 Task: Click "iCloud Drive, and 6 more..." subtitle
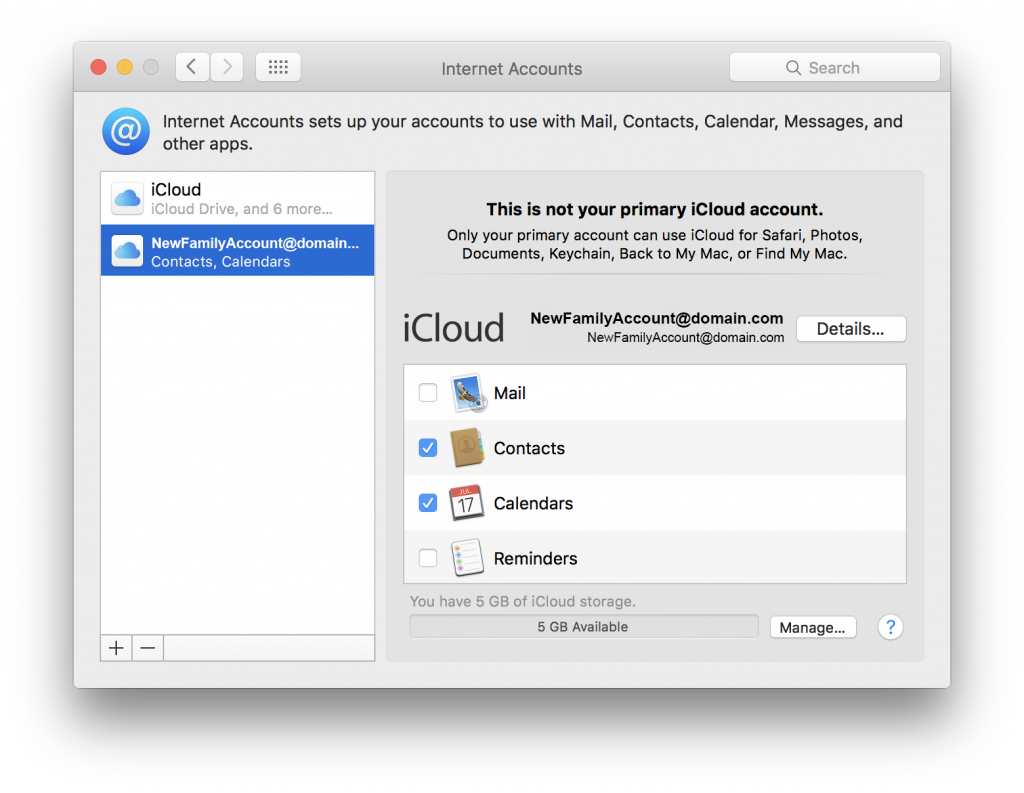pos(242,209)
